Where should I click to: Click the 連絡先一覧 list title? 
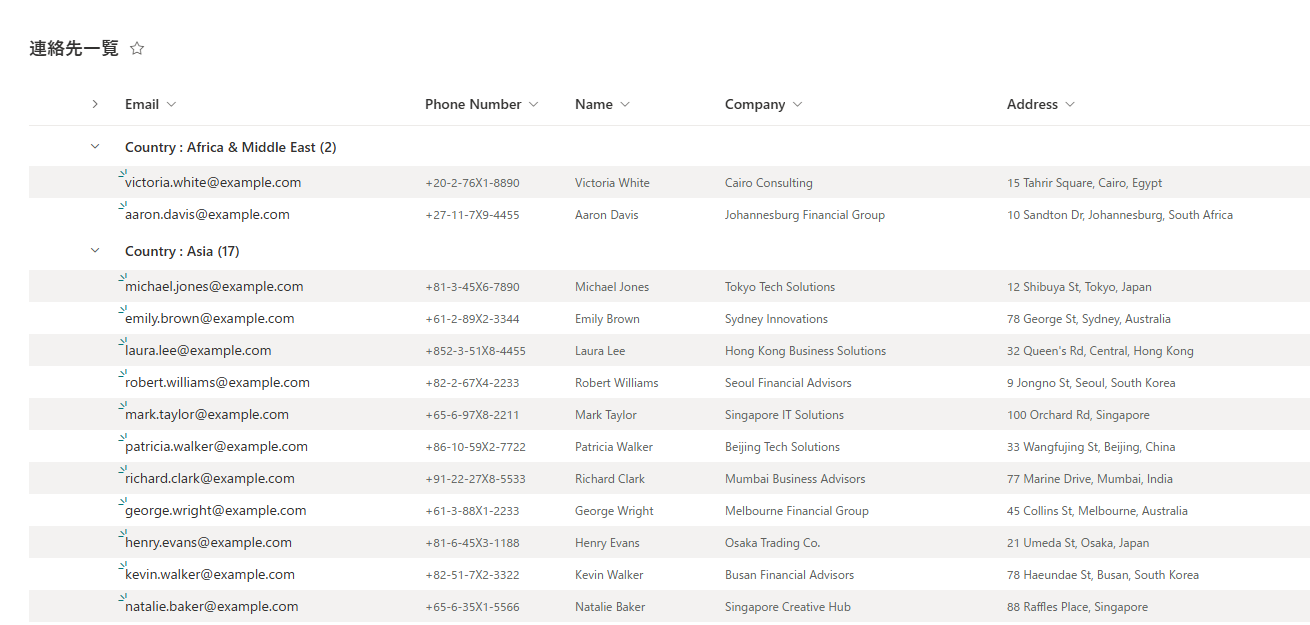pyautogui.click(x=74, y=48)
